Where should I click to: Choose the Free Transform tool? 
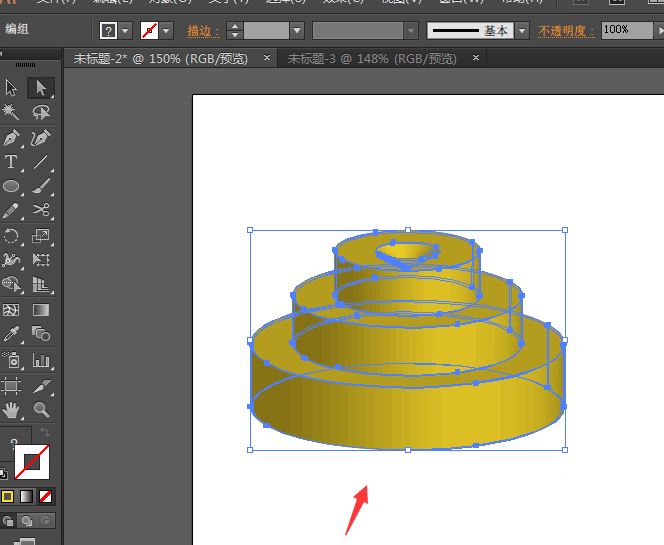tap(41, 260)
